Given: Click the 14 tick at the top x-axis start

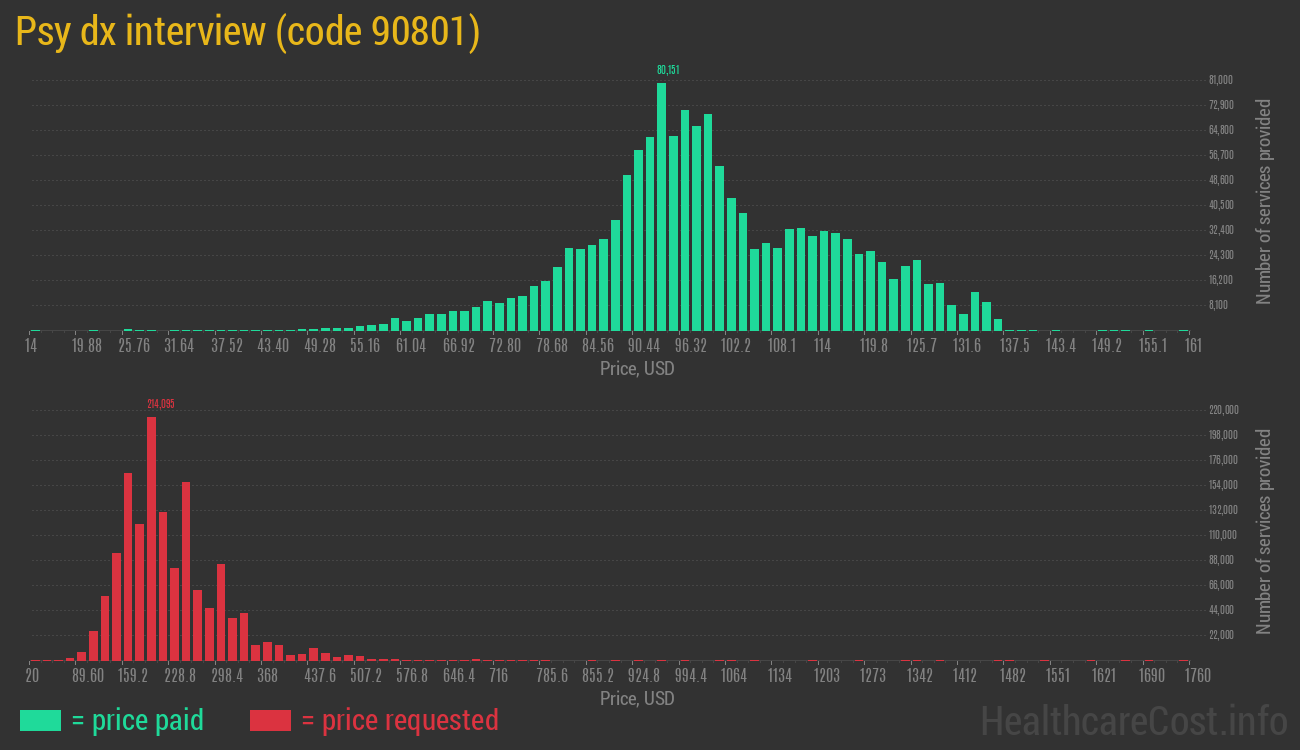Looking at the screenshot, I should [32, 346].
